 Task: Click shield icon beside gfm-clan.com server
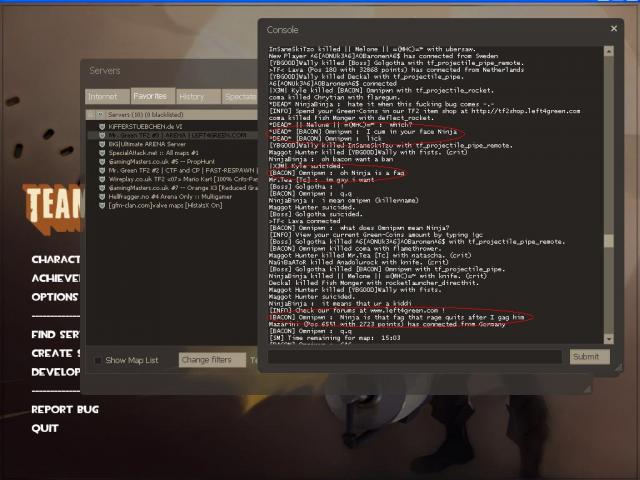pos(101,207)
